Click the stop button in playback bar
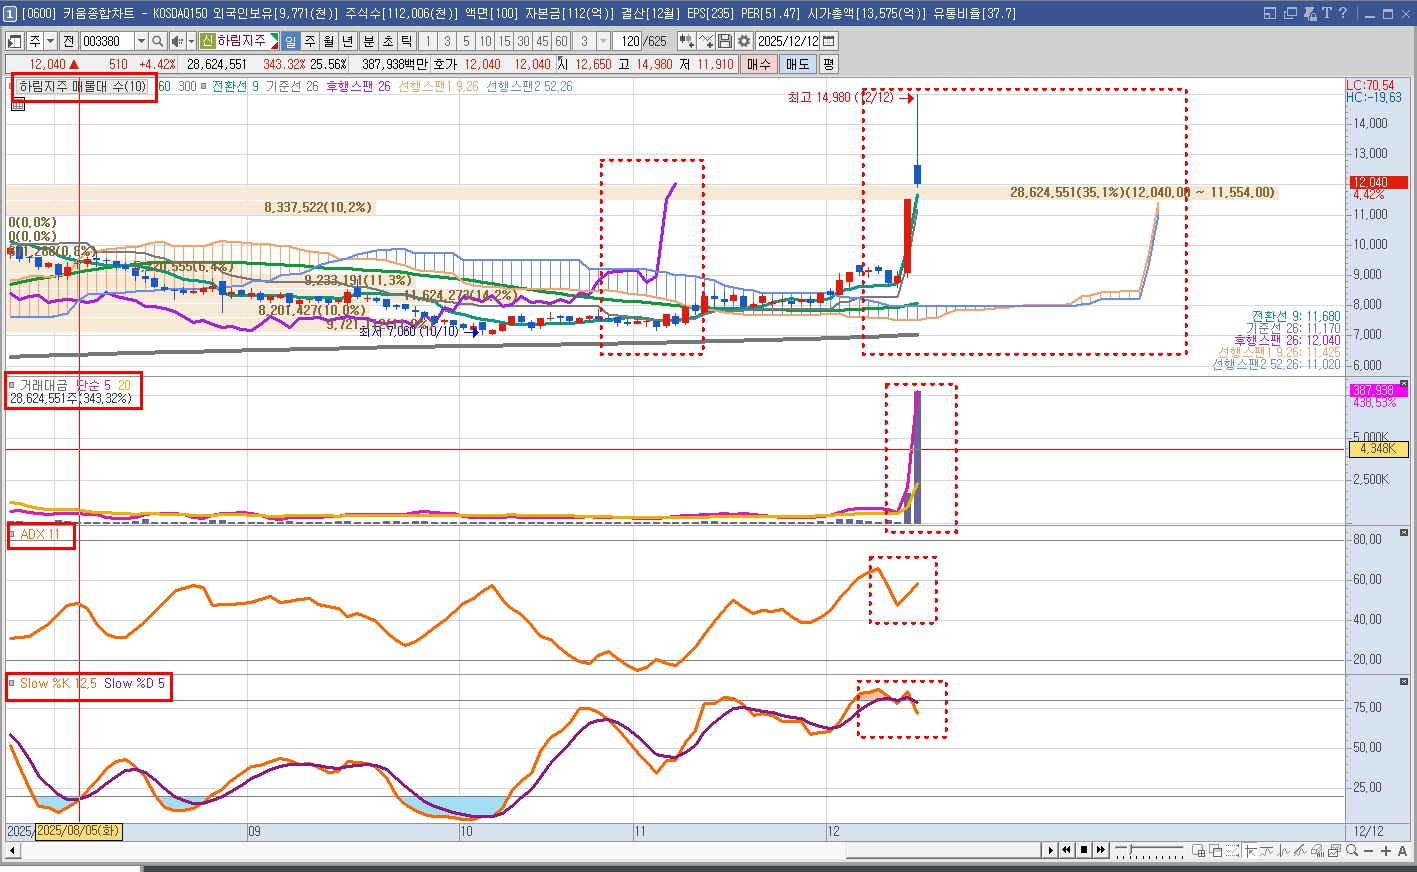This screenshot has width=1417, height=872. click(x=1084, y=850)
